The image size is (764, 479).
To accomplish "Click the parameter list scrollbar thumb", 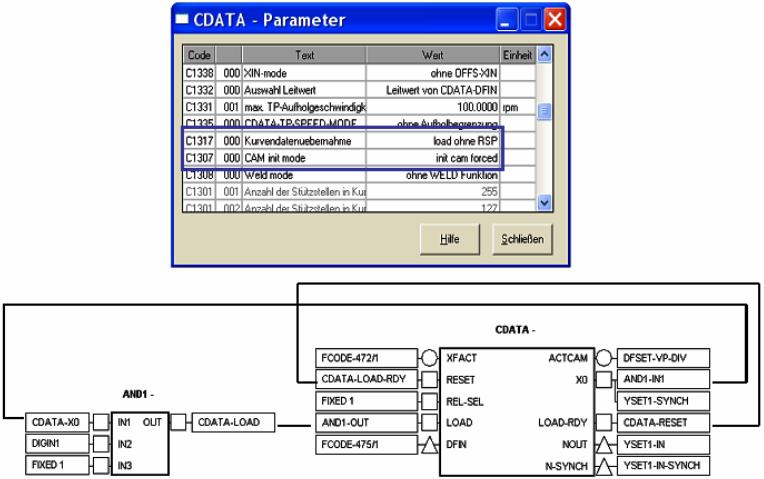I will pos(543,114).
